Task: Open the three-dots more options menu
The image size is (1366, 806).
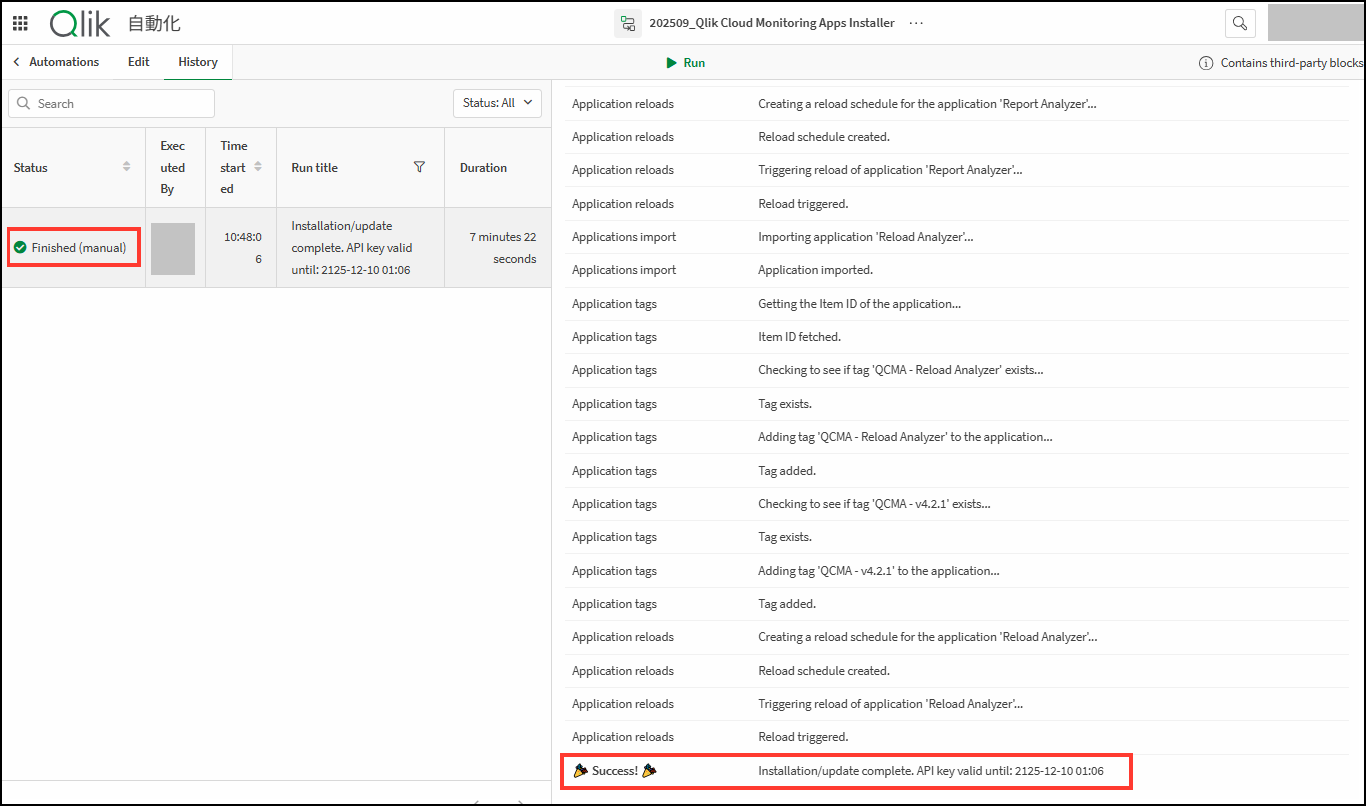Action: click(916, 23)
